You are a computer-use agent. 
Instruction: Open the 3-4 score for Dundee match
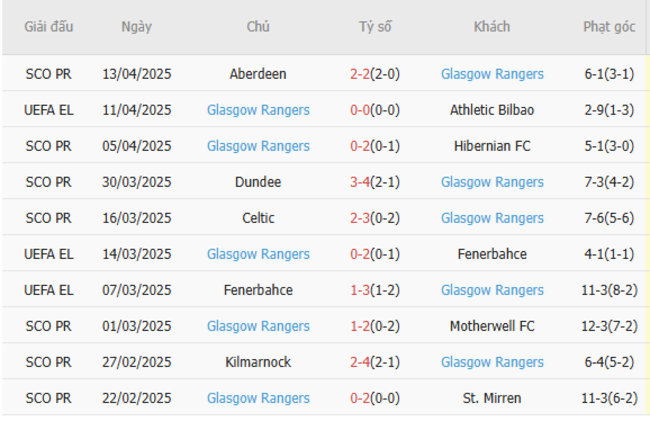pyautogui.click(x=360, y=182)
